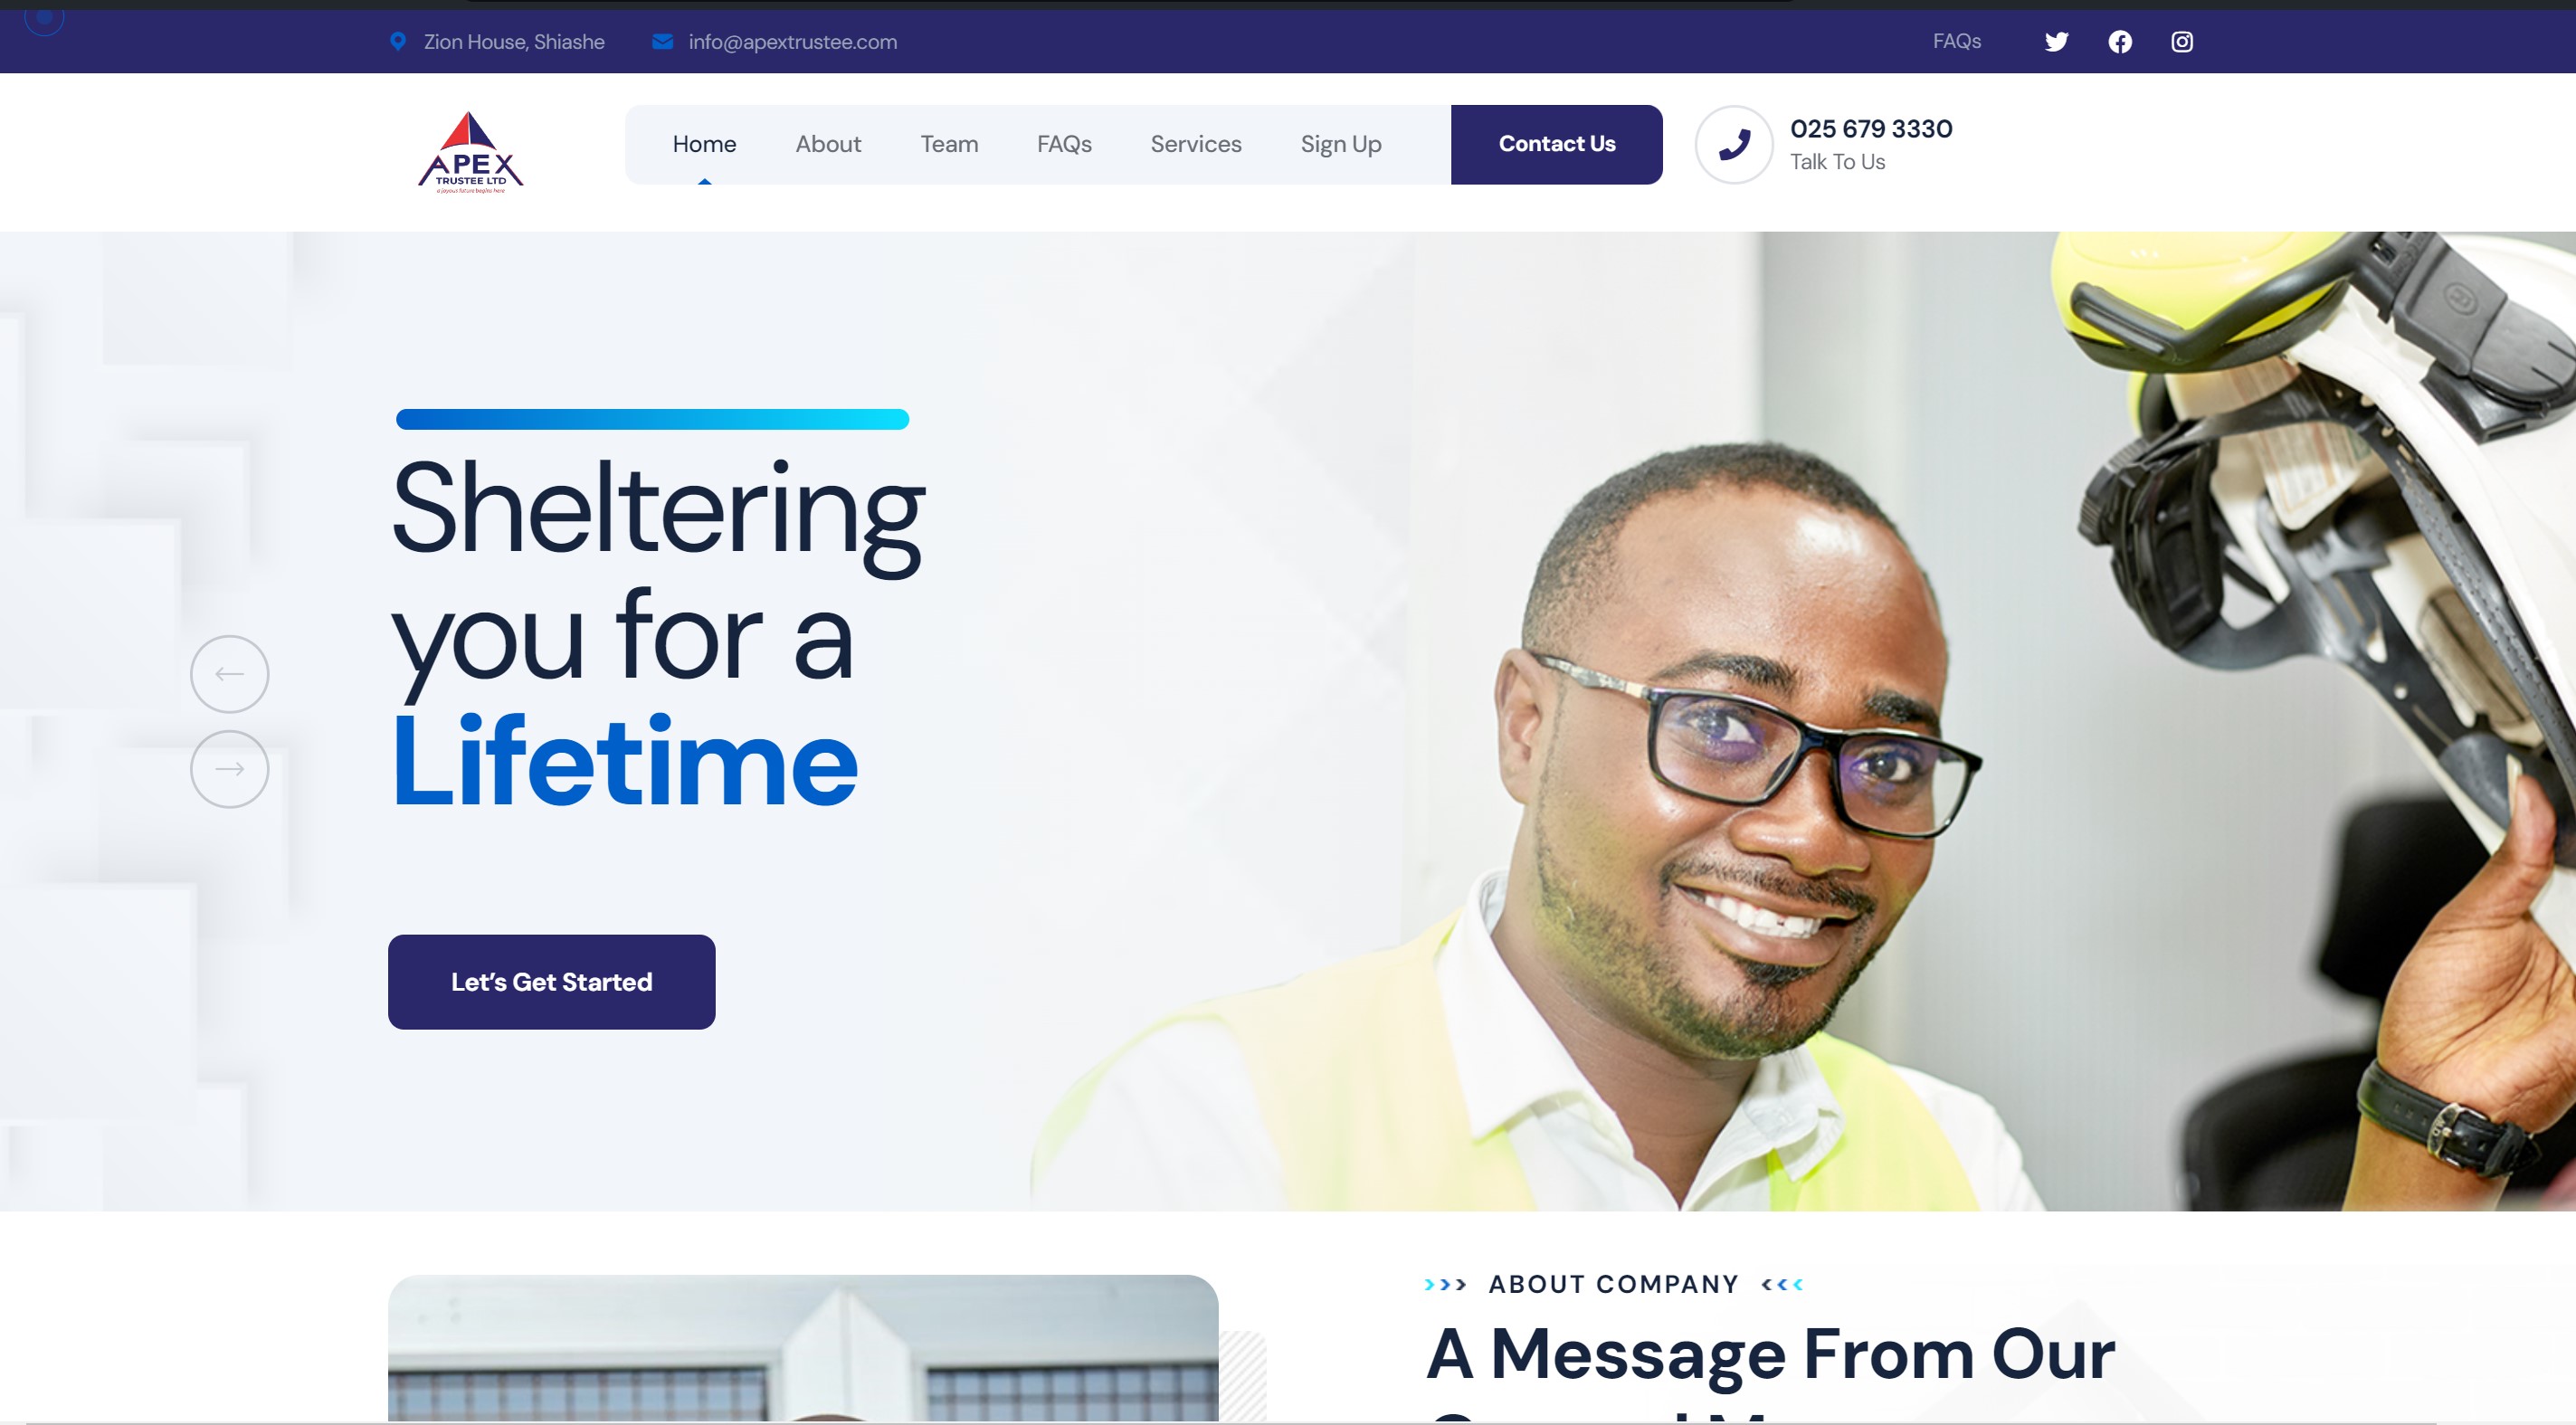Click the phone icon beside 025 679 3330
This screenshot has width=2576, height=1425.
click(x=1734, y=145)
